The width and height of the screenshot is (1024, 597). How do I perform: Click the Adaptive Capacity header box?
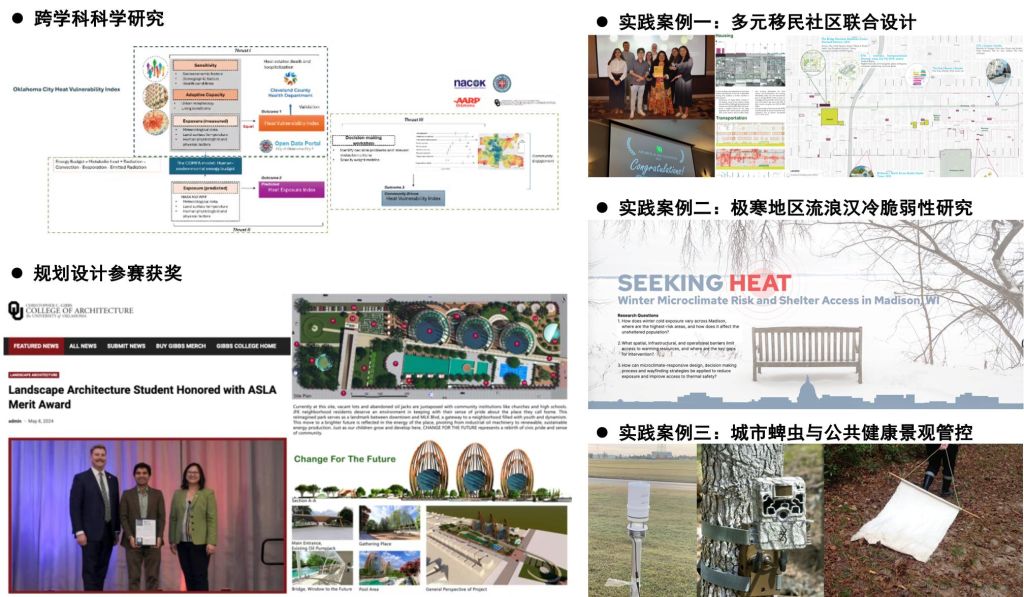(205, 95)
